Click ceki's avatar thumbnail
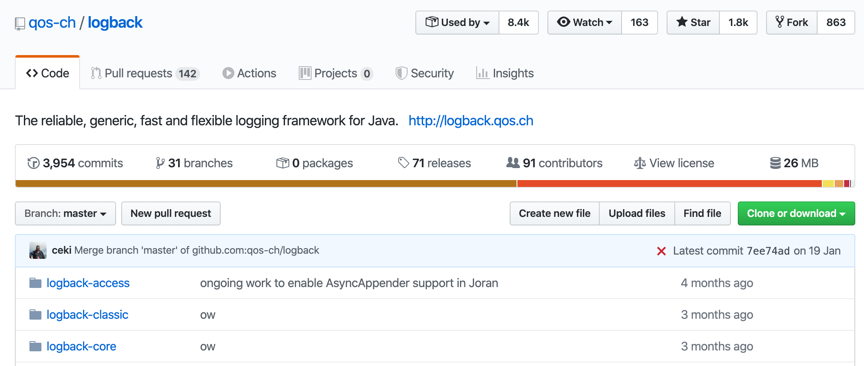This screenshot has height=366, width=864. (37, 251)
